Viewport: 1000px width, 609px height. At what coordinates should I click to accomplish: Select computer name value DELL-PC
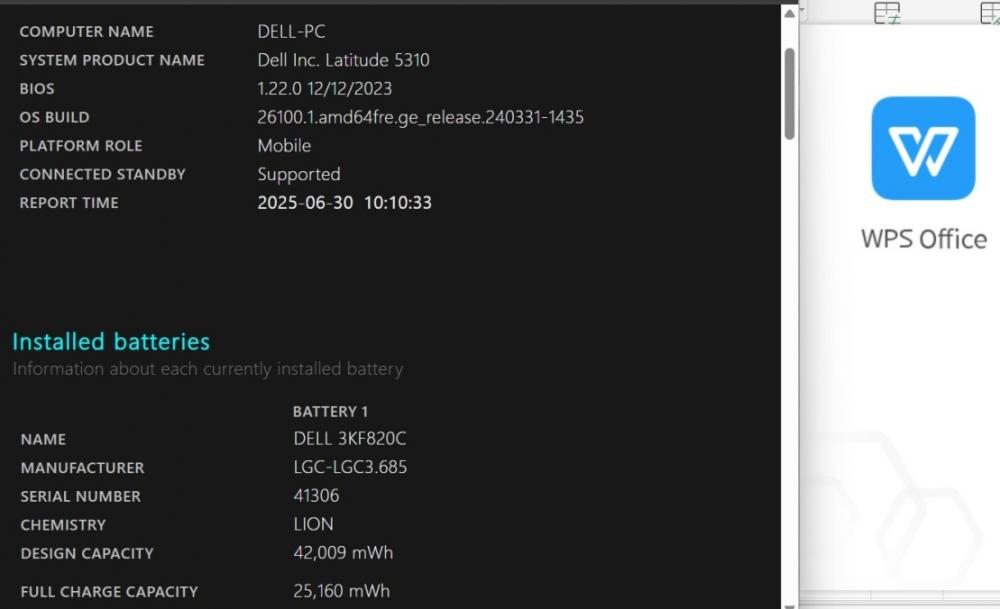(x=291, y=31)
